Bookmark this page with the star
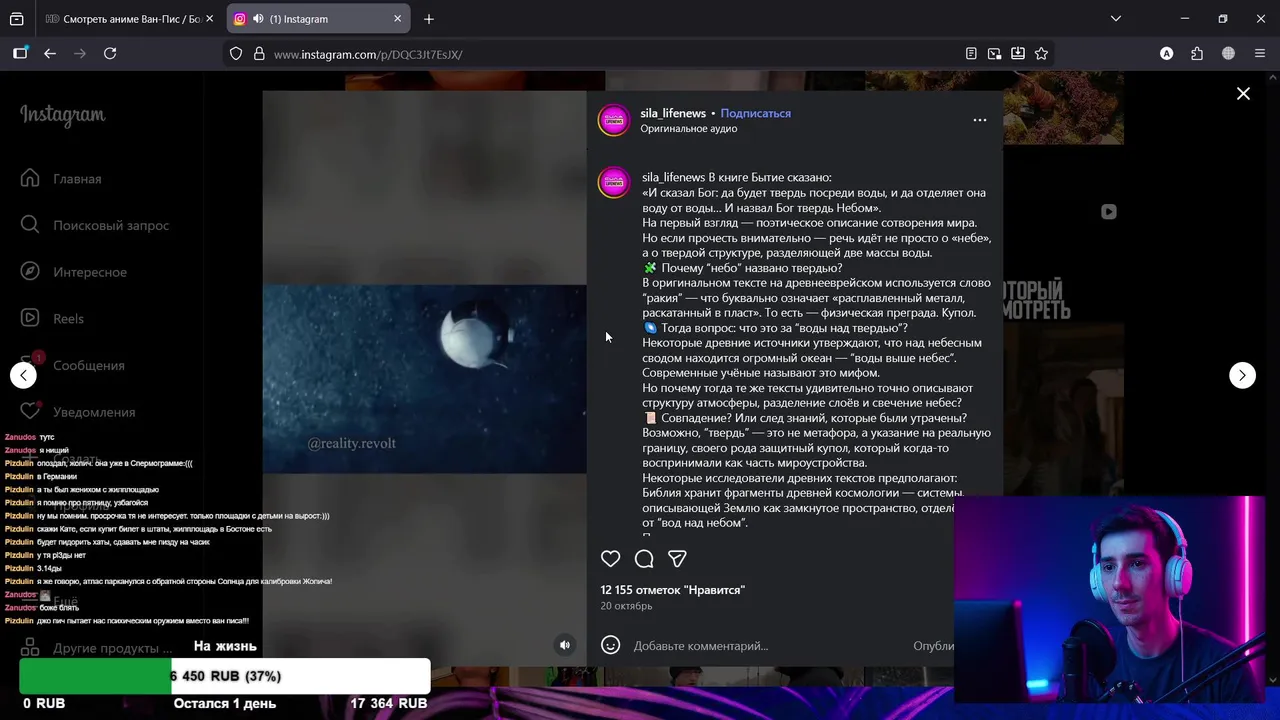This screenshot has height=720, width=1280. (1041, 54)
